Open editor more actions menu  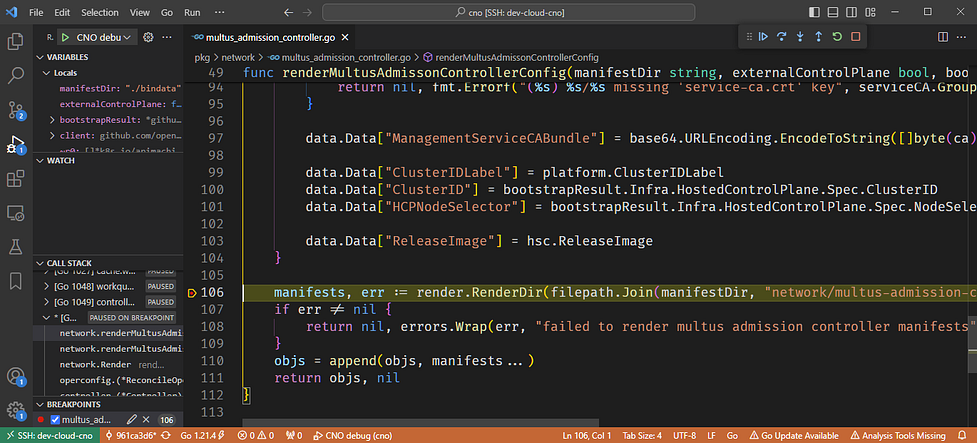click(x=961, y=37)
